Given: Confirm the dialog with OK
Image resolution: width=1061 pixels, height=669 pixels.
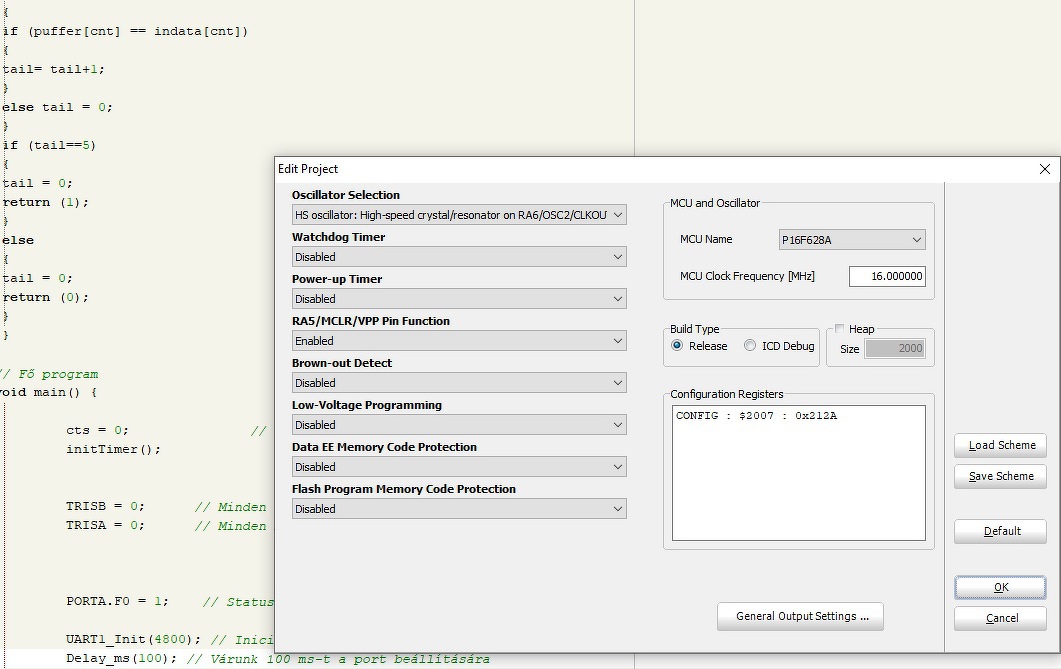Looking at the screenshot, I should click(1000, 588).
